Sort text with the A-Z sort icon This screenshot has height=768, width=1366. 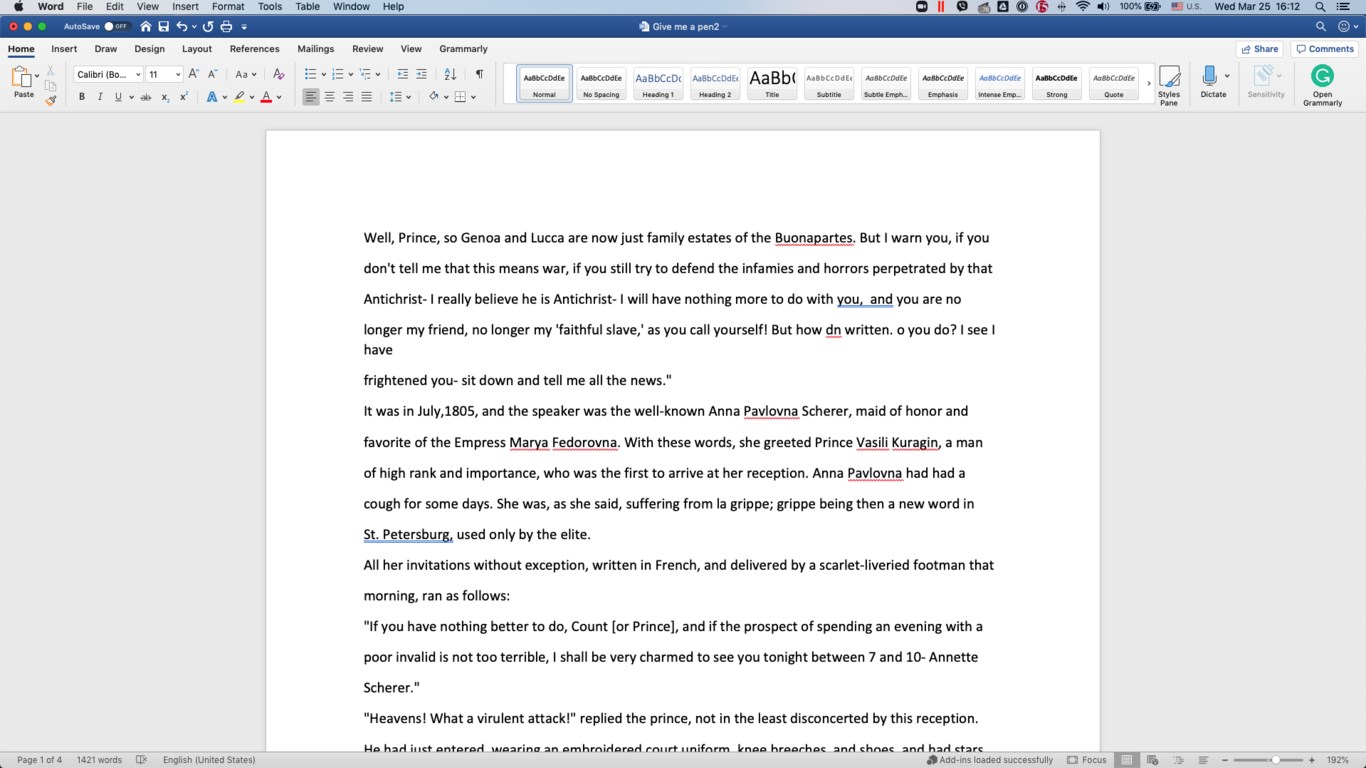[450, 74]
